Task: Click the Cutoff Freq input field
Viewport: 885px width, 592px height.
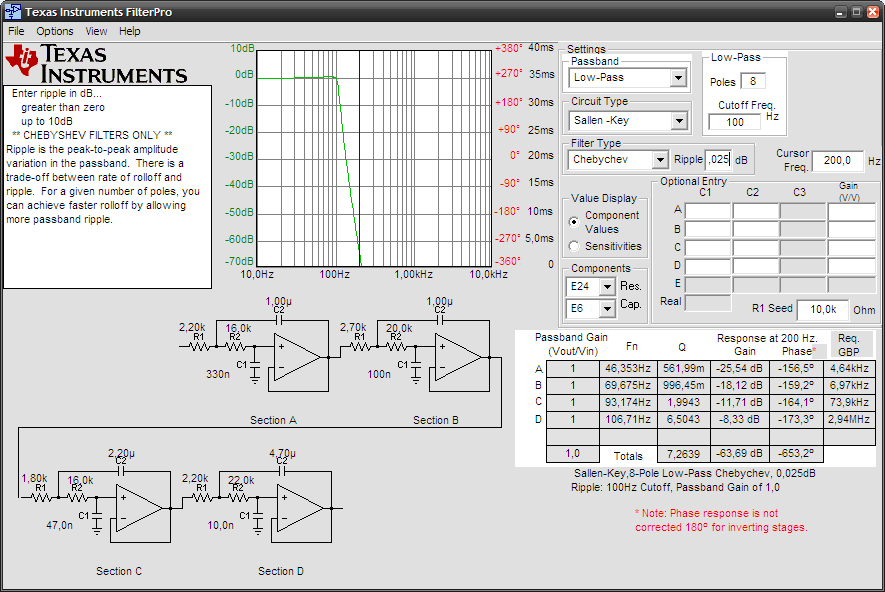Action: coord(735,122)
